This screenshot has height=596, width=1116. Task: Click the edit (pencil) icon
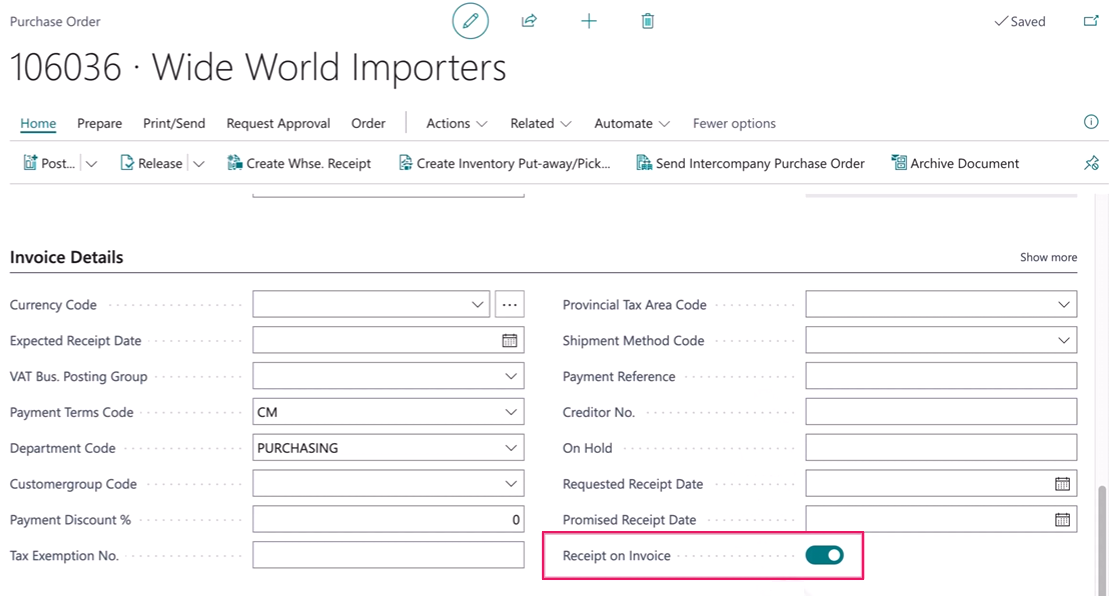(x=470, y=21)
